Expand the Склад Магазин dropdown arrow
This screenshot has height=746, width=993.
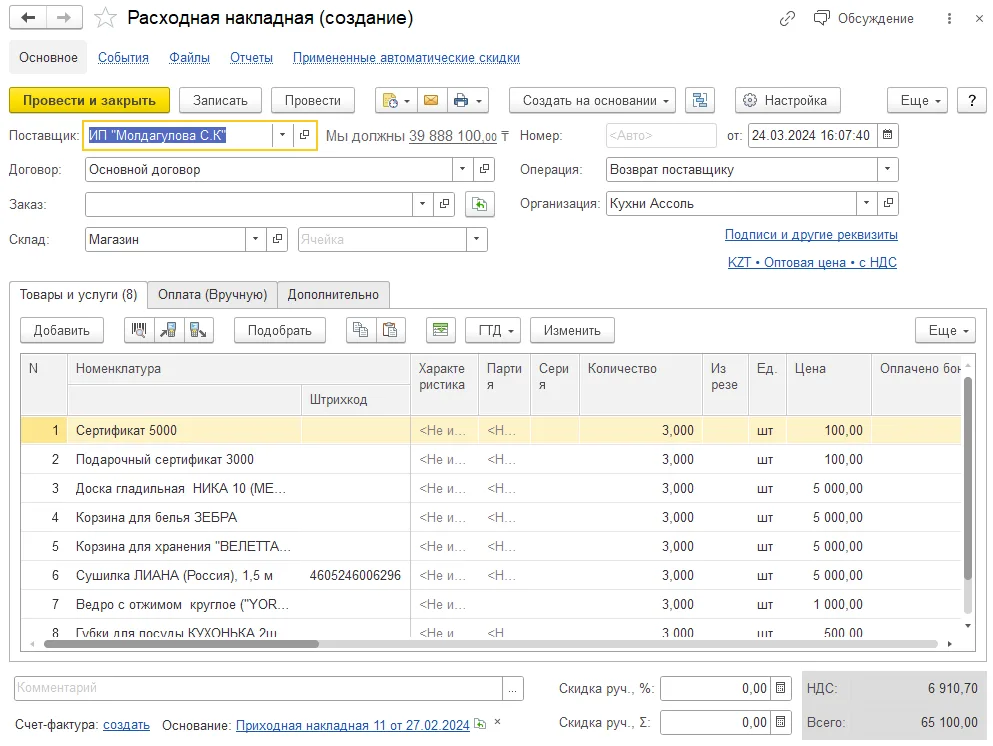pos(255,239)
